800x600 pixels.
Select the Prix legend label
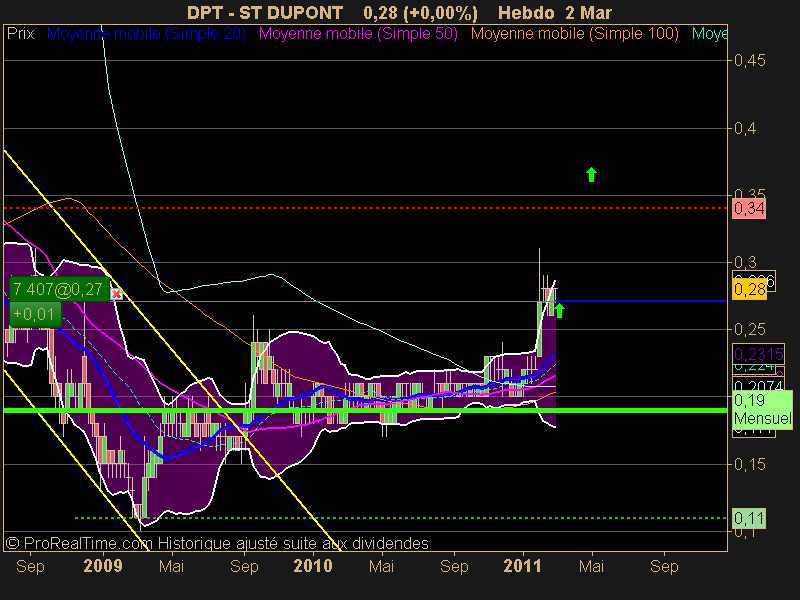click(20, 34)
